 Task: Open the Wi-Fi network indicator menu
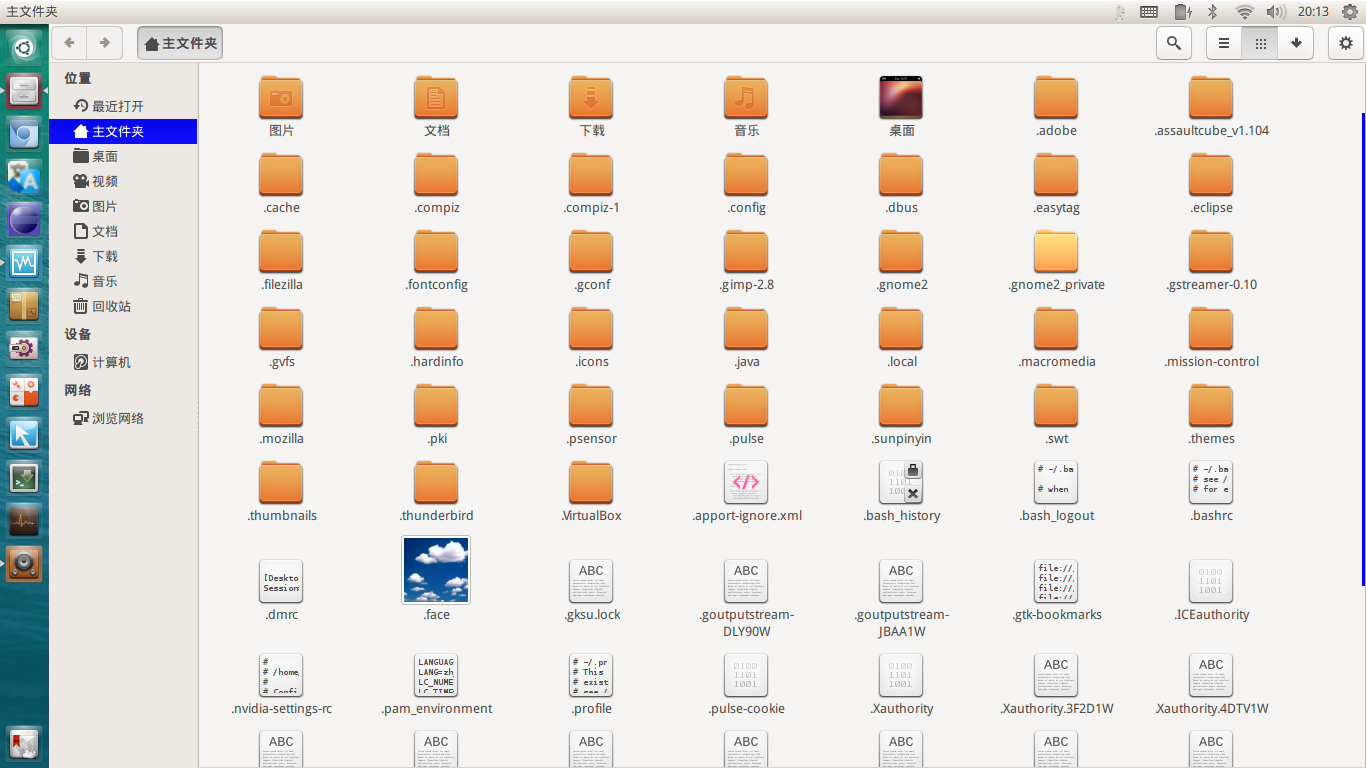tap(1245, 11)
